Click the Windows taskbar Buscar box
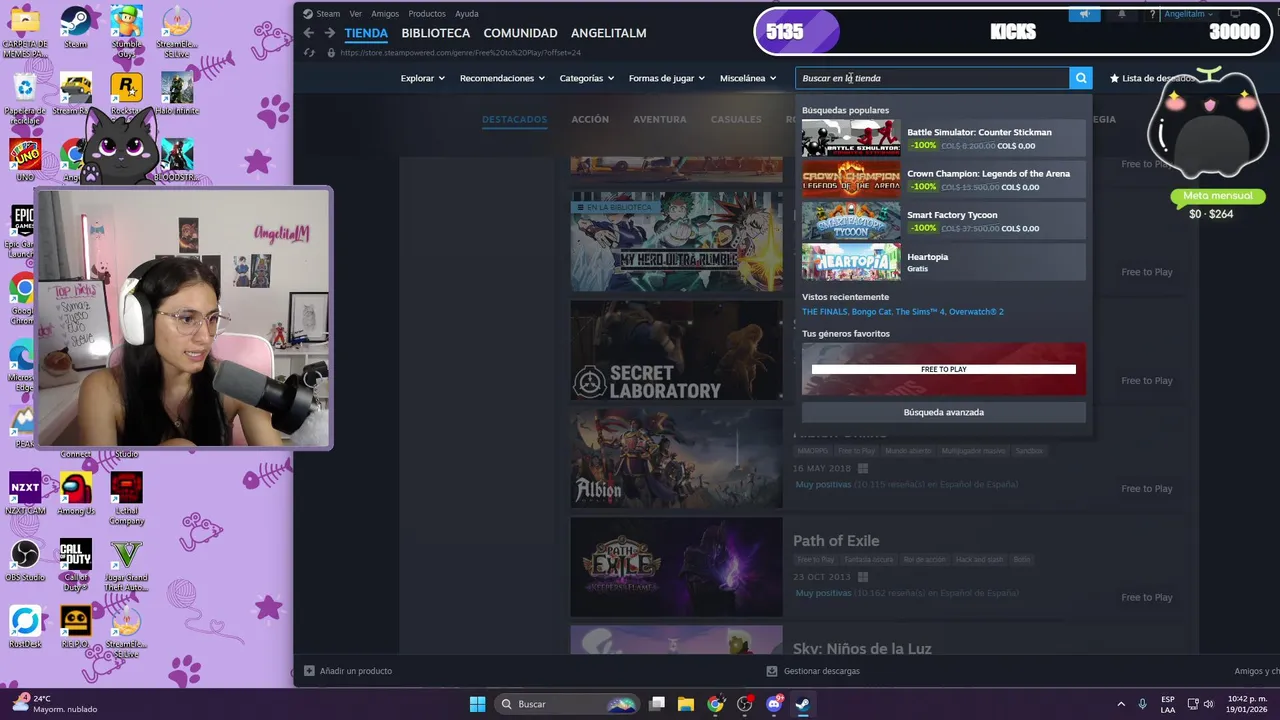This screenshot has height=720, width=1280. [x=566, y=704]
